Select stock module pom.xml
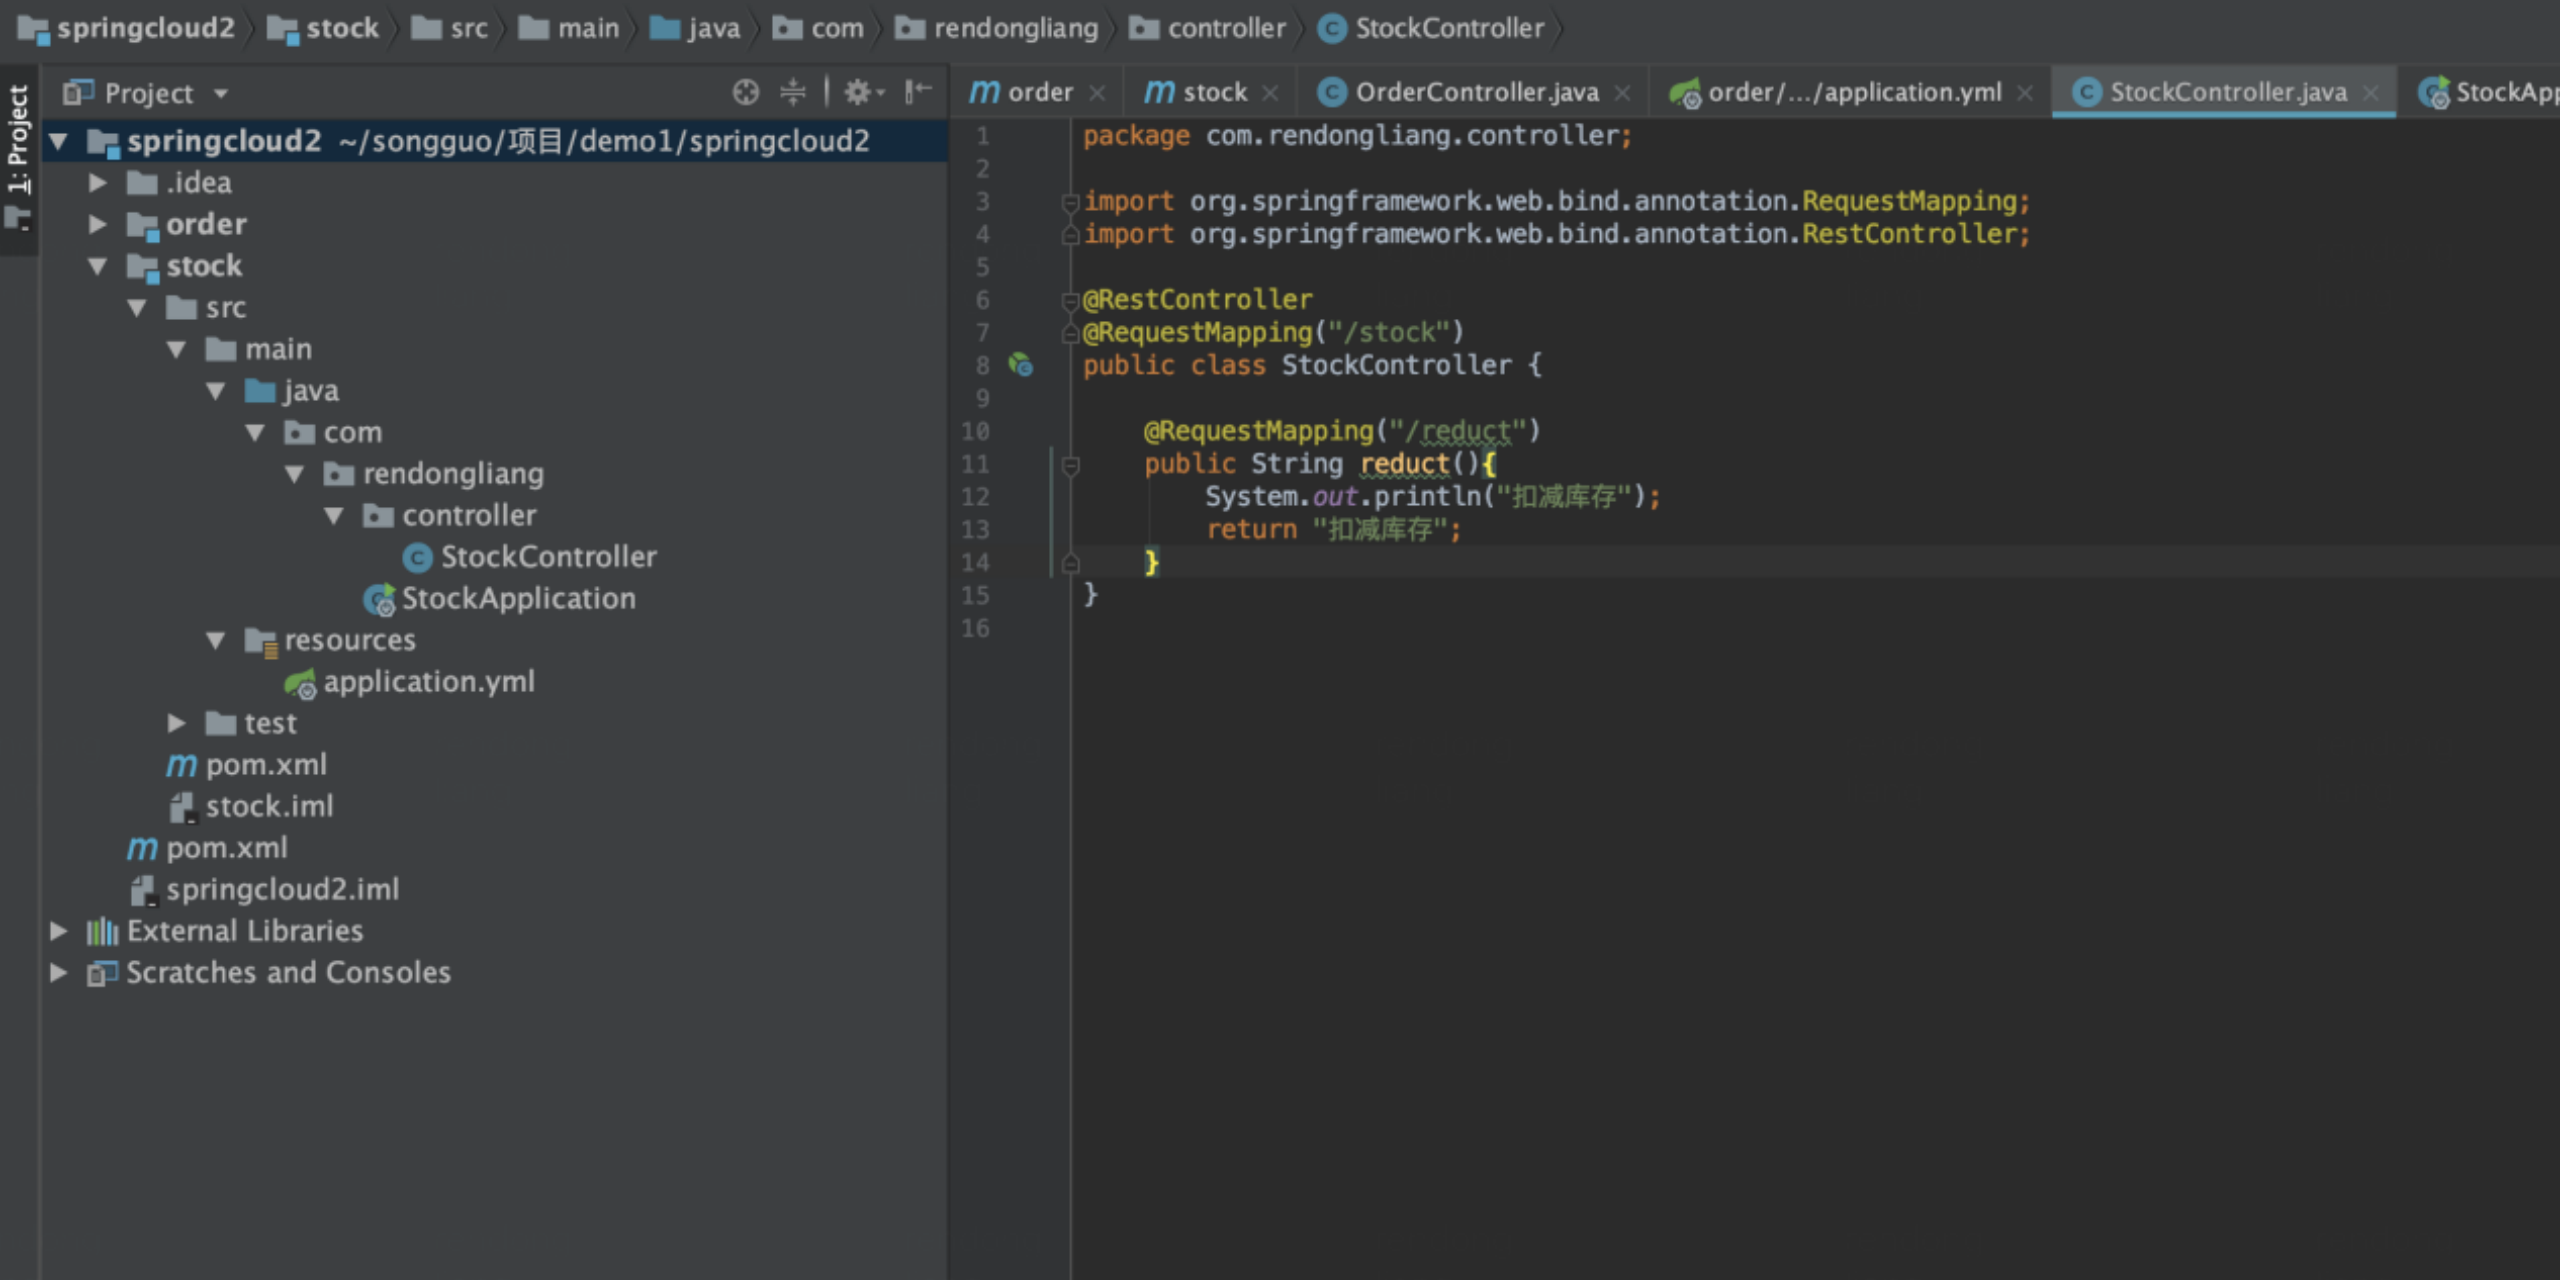Viewport: 2560px width, 1280px height. (x=266, y=765)
